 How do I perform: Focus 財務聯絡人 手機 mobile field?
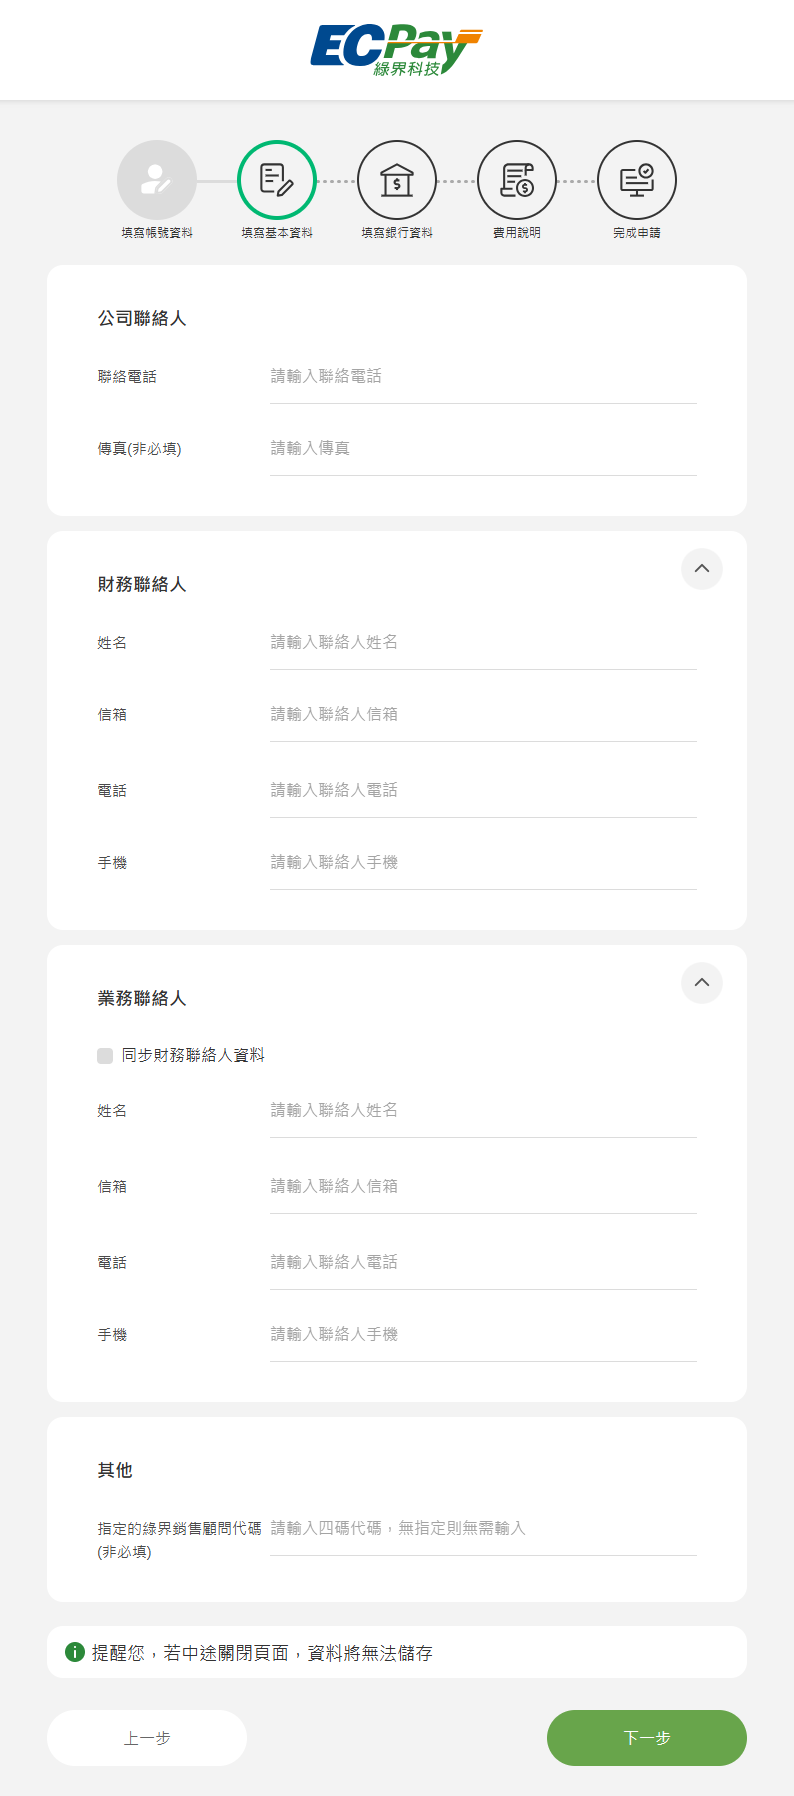[483, 863]
